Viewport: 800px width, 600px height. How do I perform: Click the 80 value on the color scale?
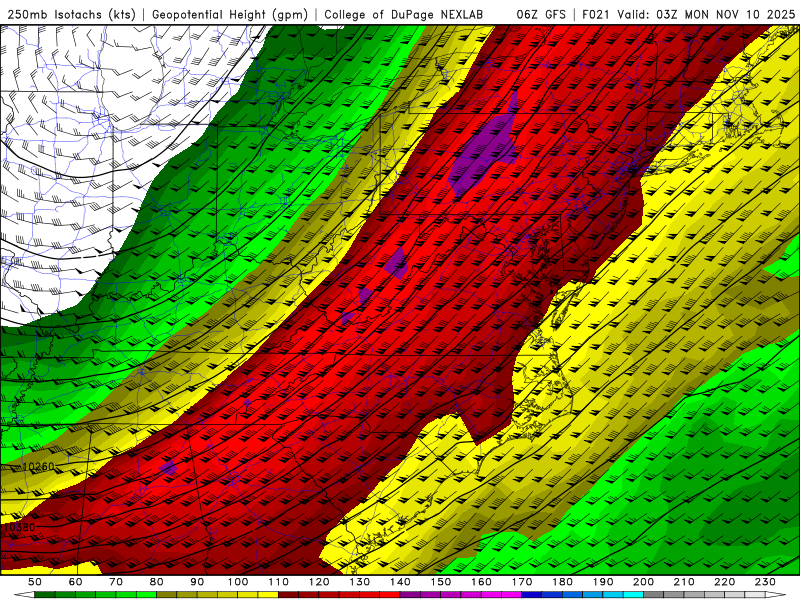coord(157,582)
